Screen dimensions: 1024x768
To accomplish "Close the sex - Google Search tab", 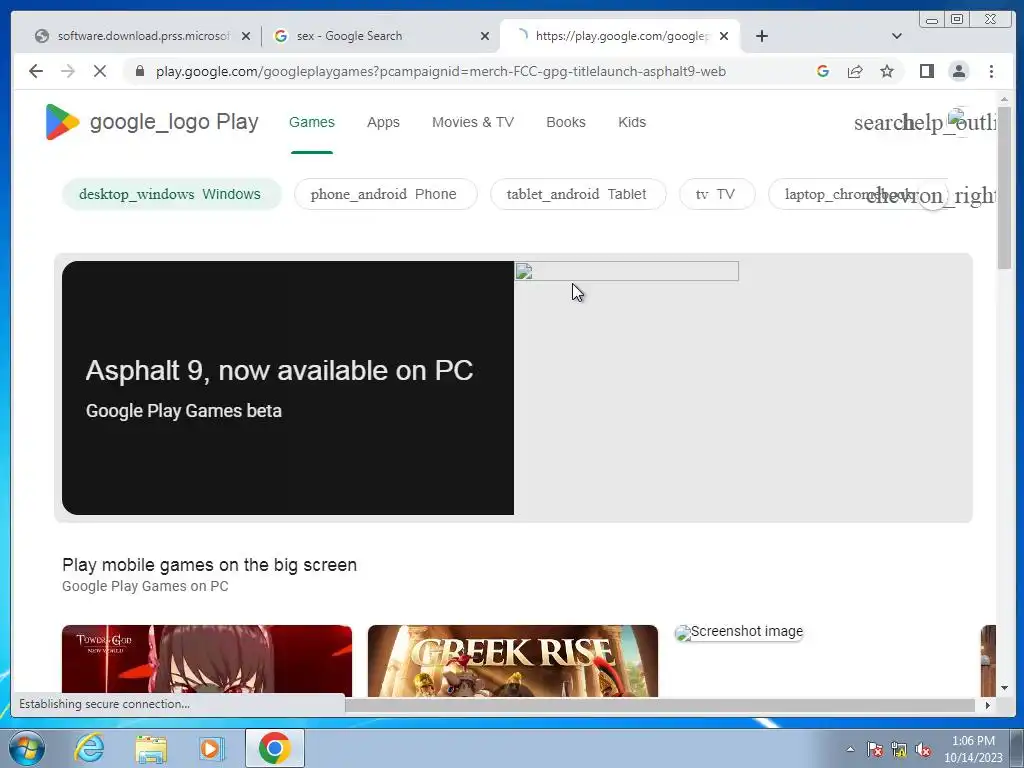I will (485, 36).
